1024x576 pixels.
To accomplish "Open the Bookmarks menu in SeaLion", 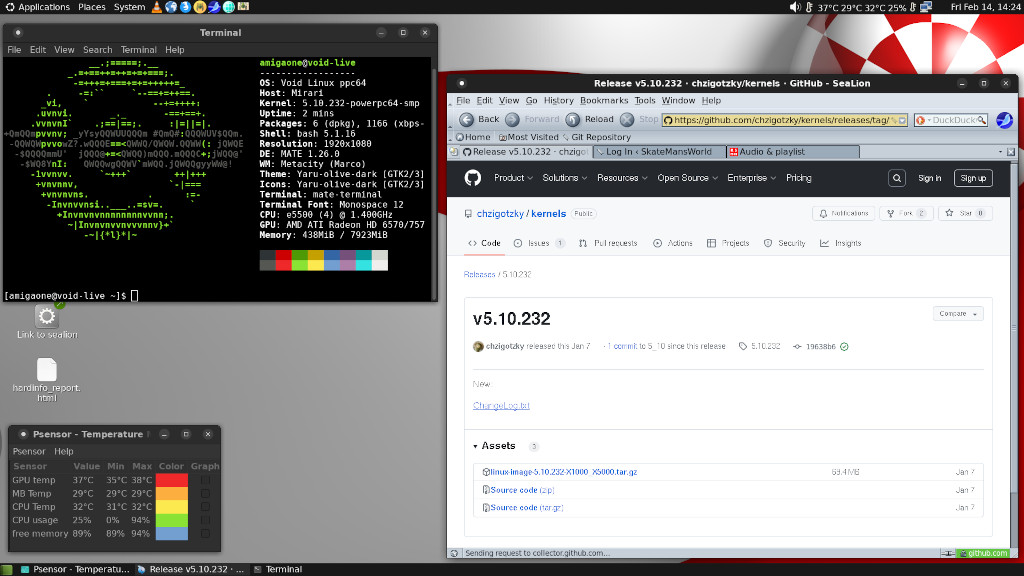I will 604,101.
